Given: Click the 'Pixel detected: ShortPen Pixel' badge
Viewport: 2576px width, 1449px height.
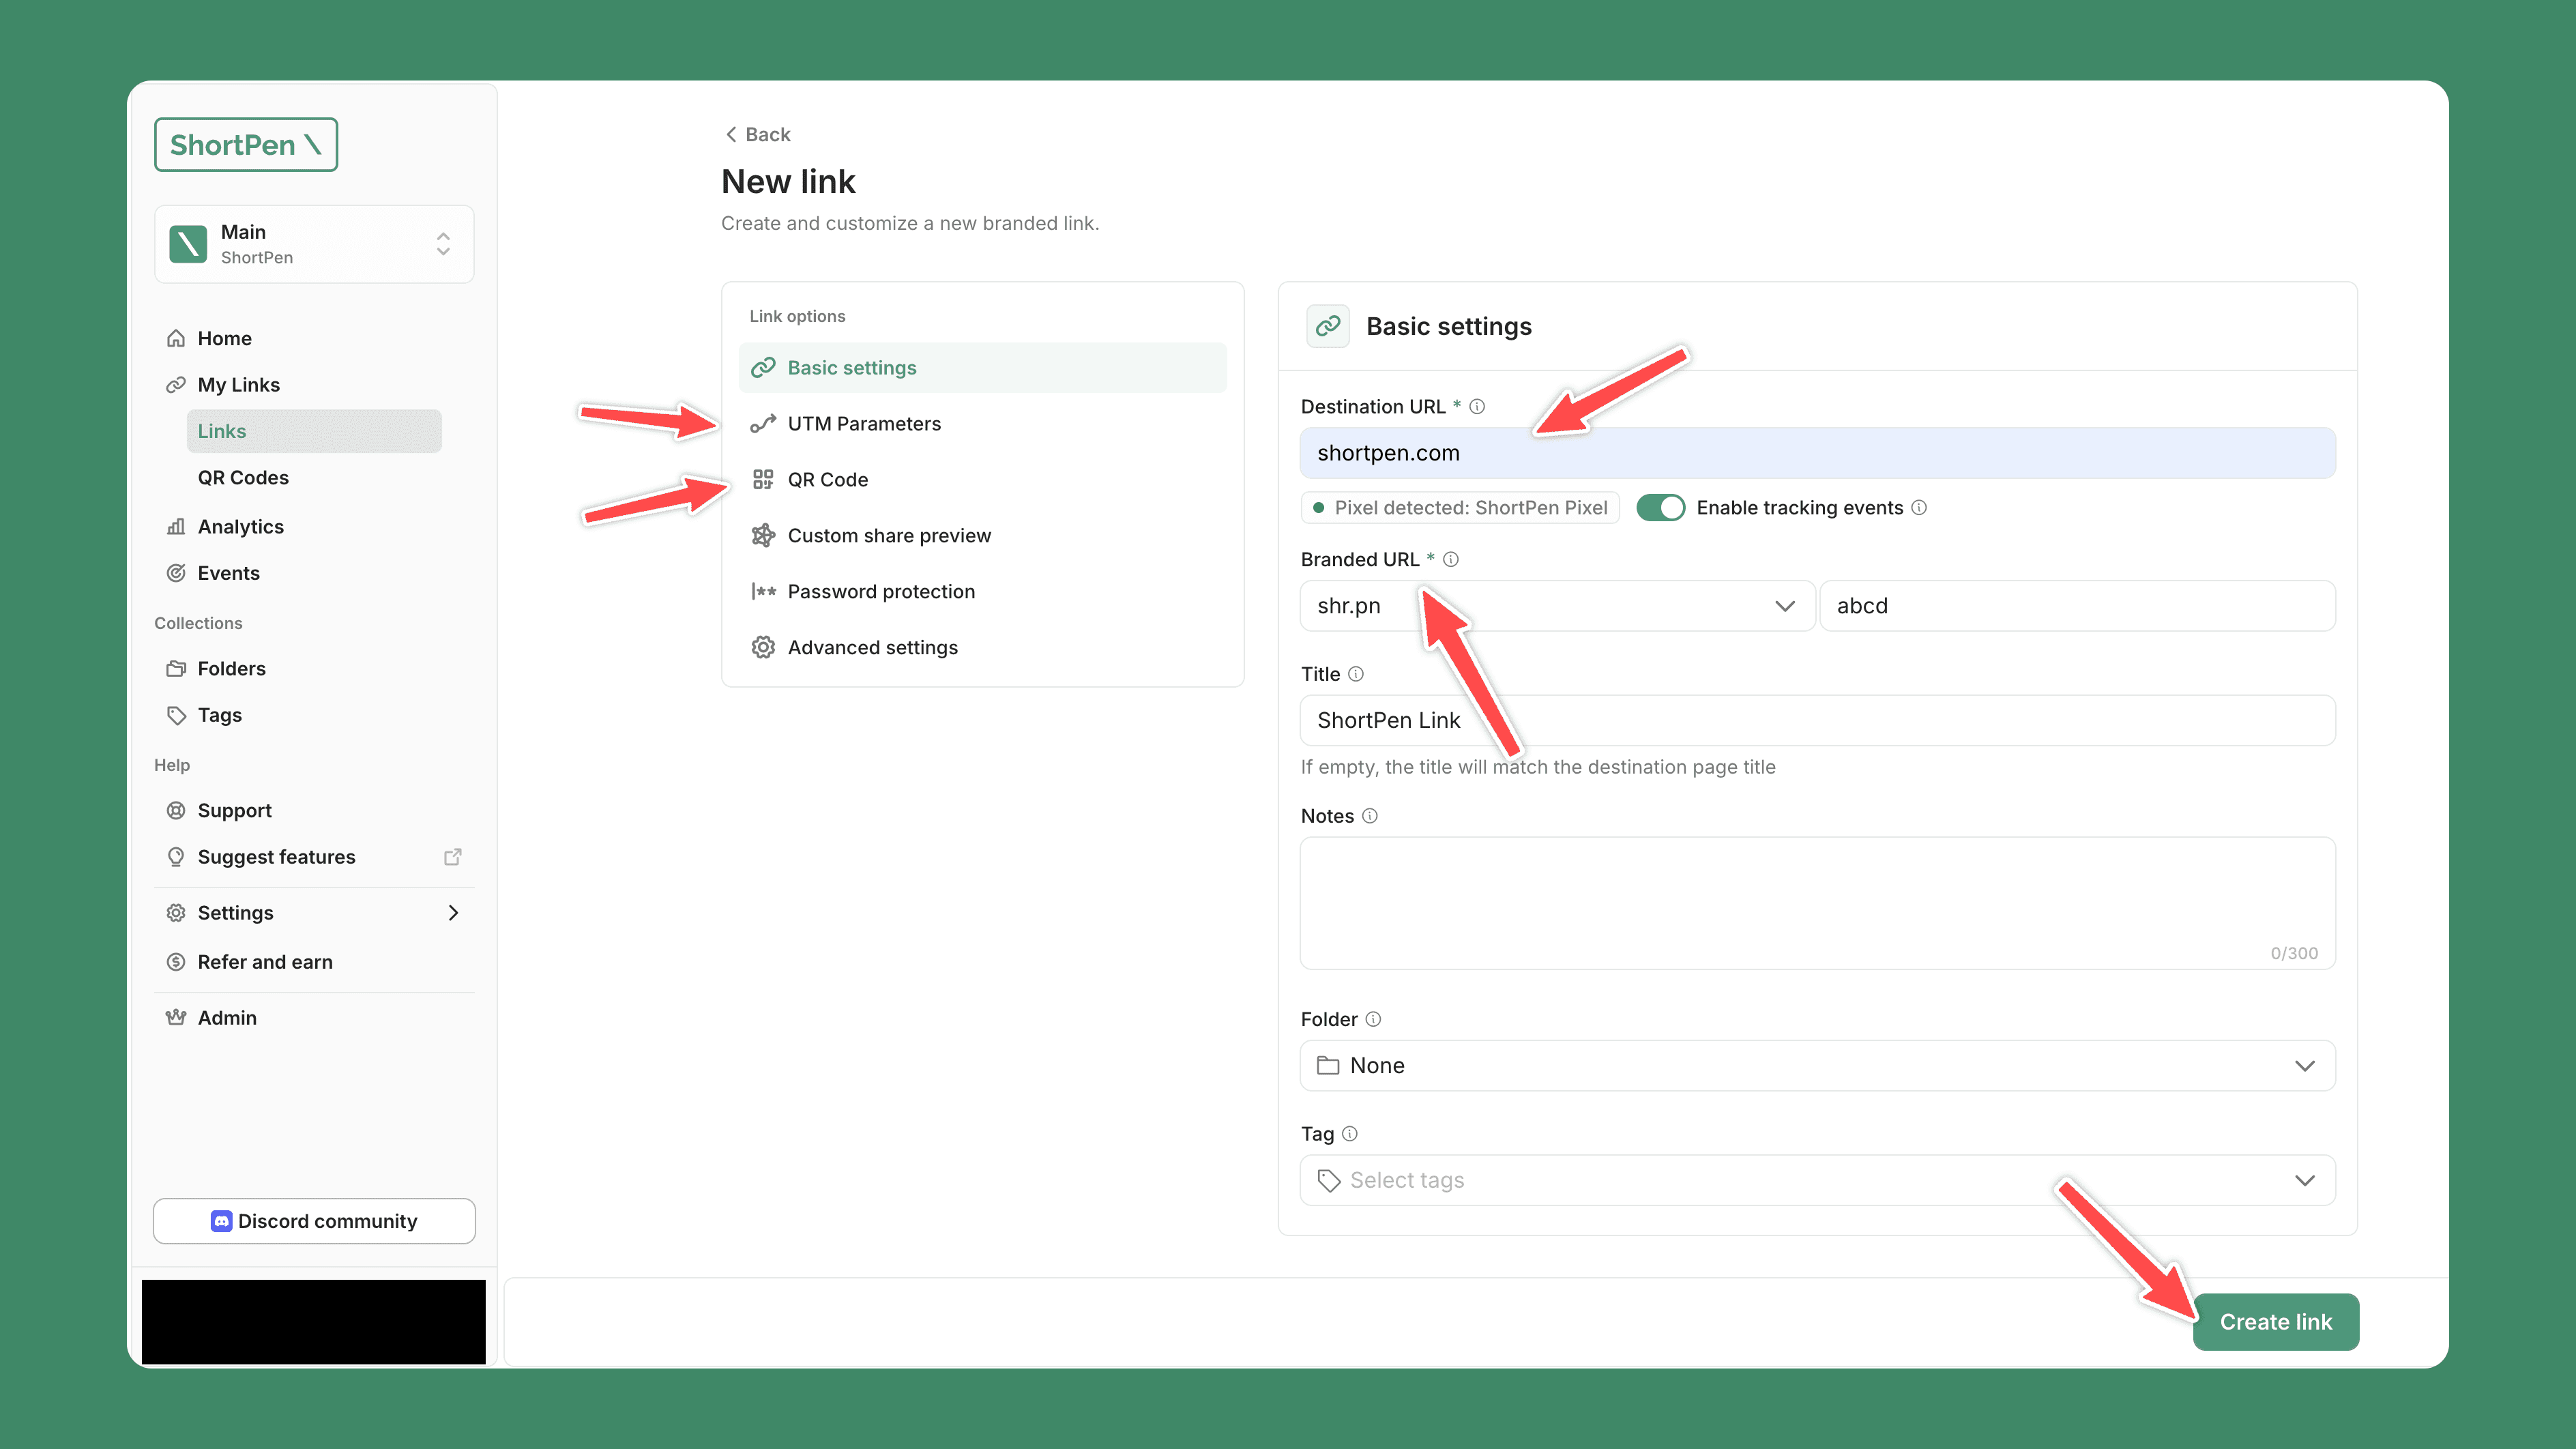Looking at the screenshot, I should pyautogui.click(x=1460, y=508).
